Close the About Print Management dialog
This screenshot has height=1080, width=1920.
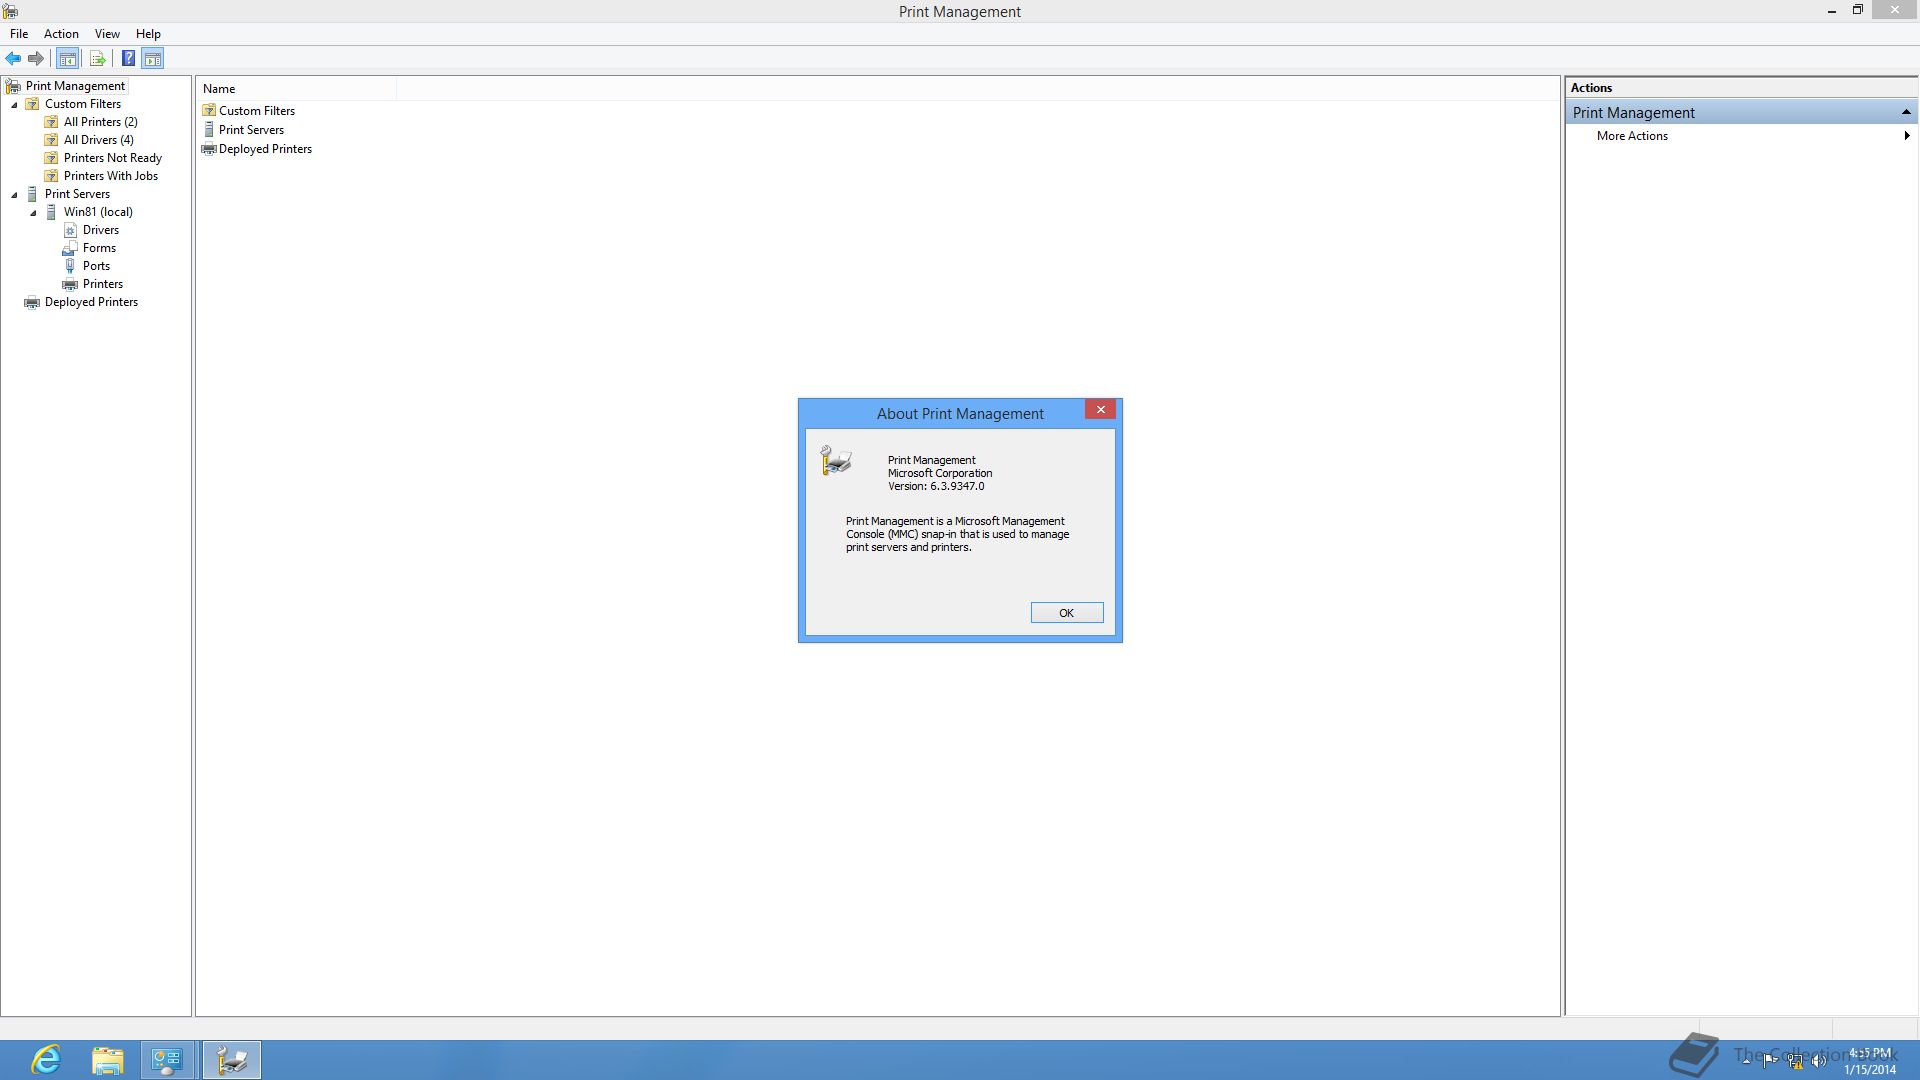pyautogui.click(x=1100, y=410)
